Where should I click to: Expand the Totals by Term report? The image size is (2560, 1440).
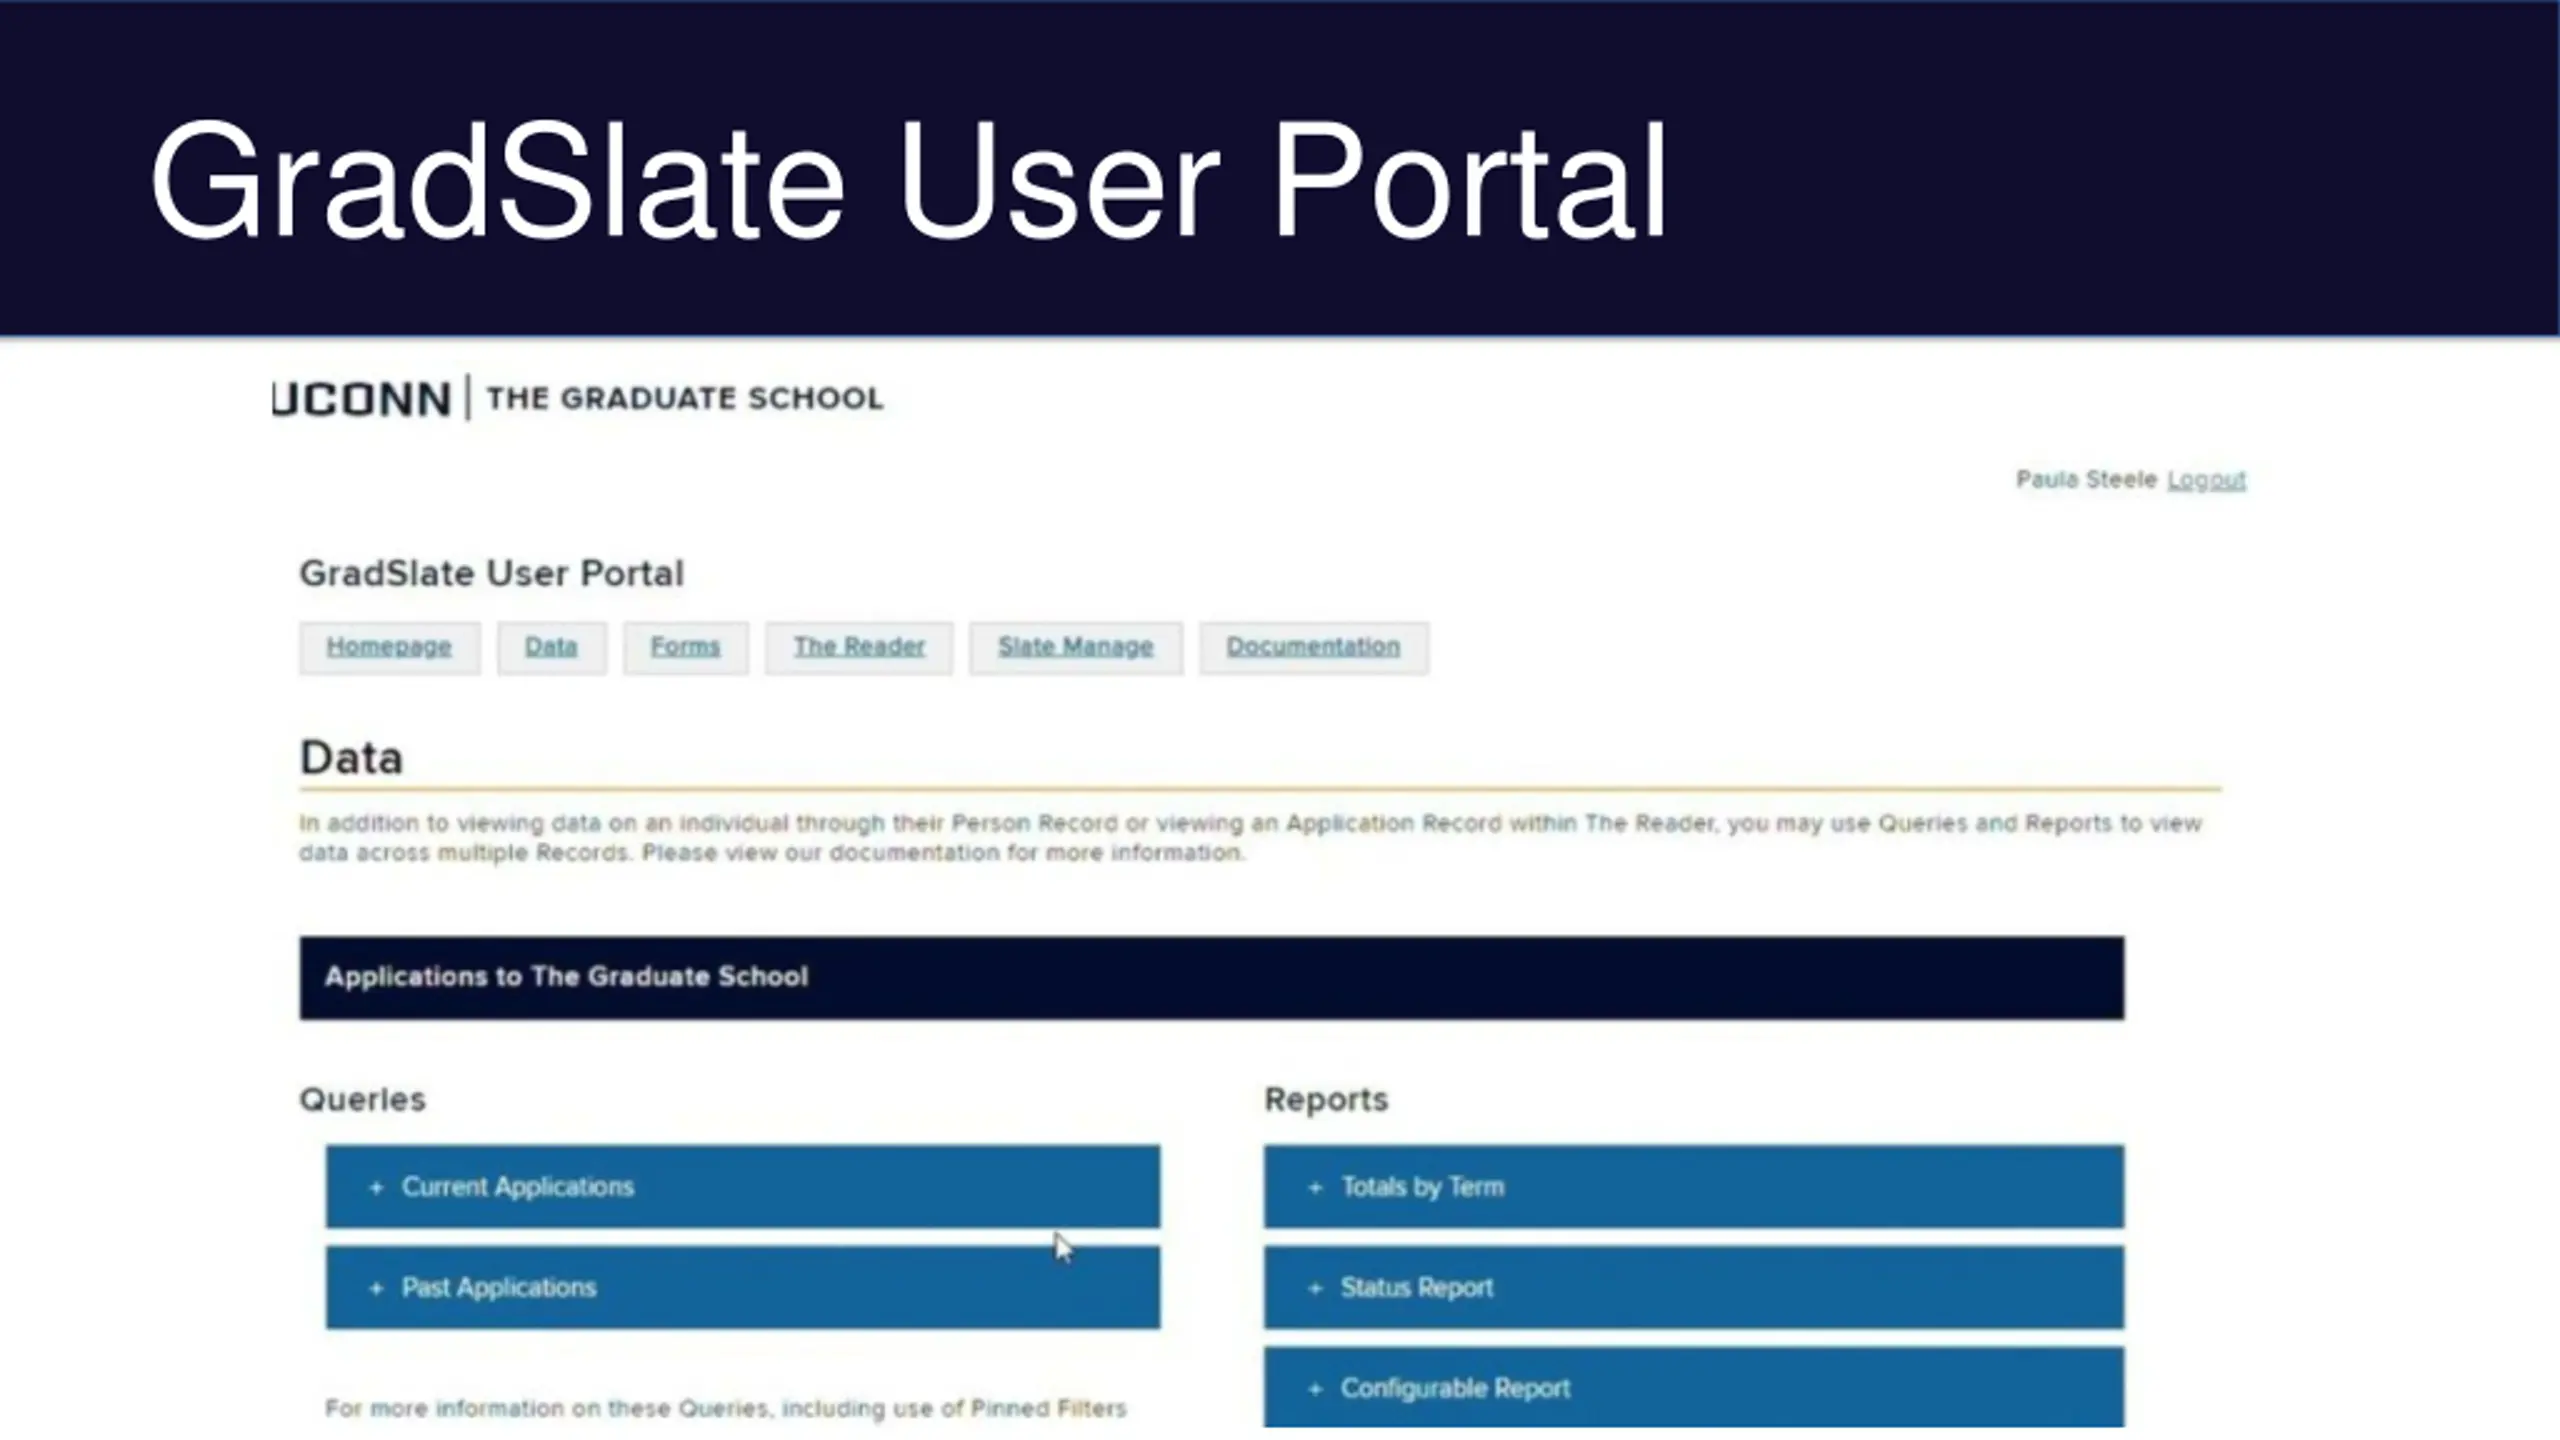(1694, 1186)
